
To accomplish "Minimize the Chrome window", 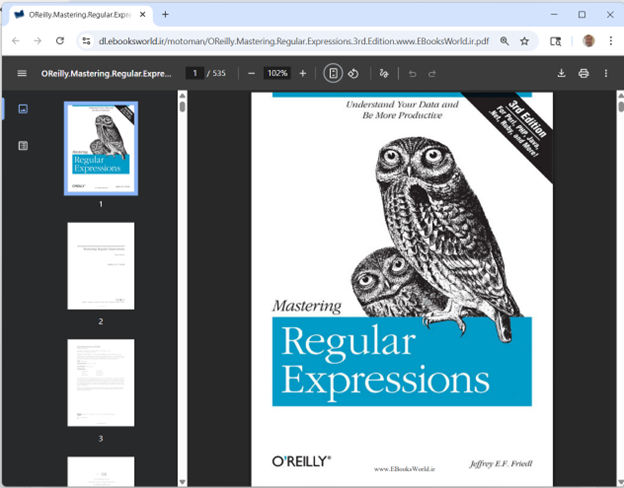I will (x=554, y=15).
